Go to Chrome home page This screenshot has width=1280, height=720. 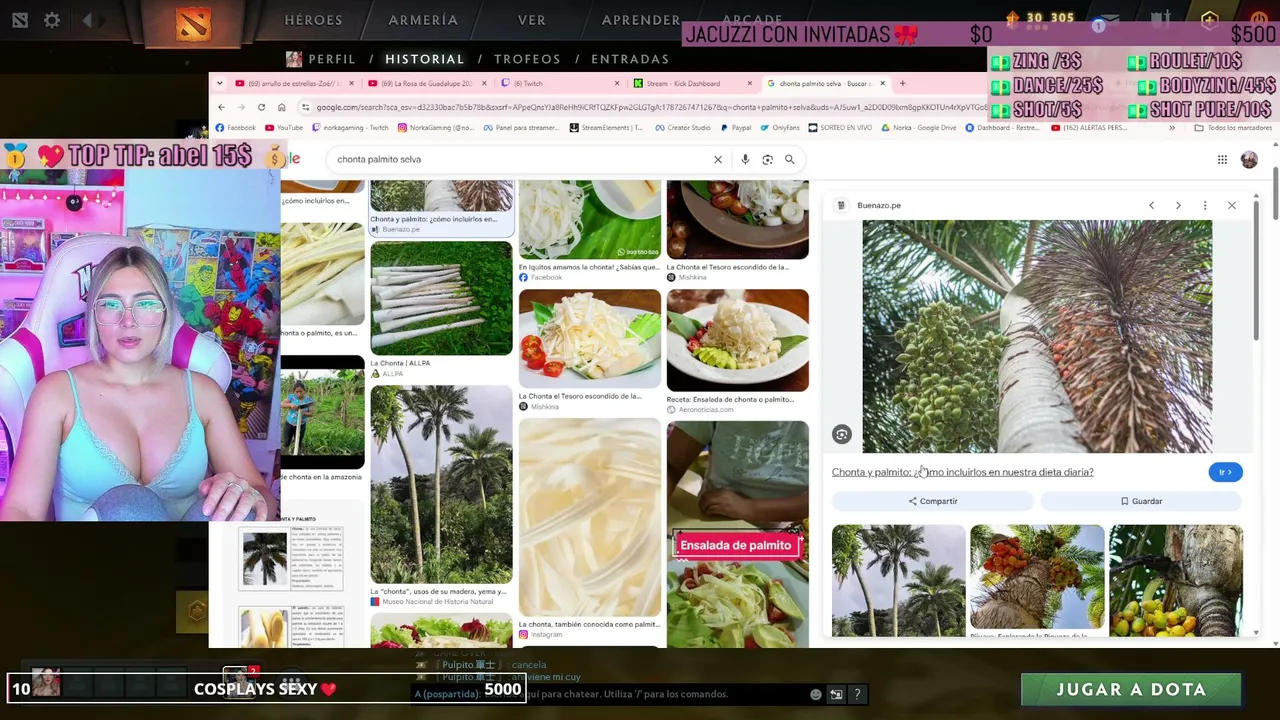[x=282, y=107]
